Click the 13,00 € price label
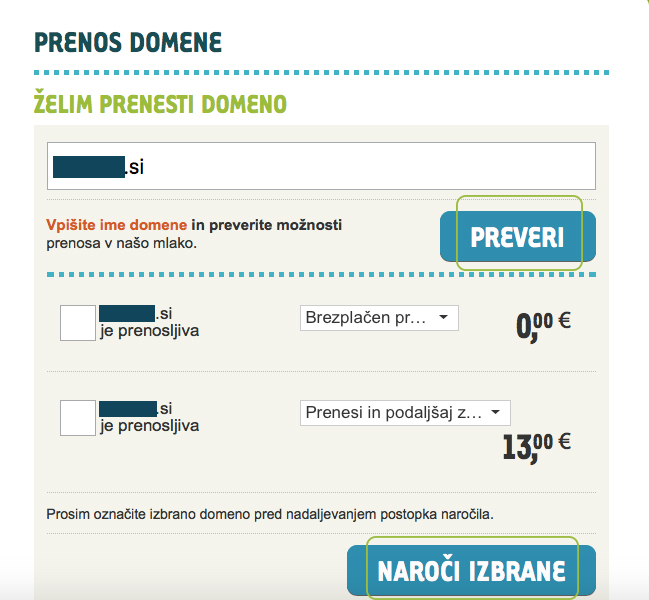The width and height of the screenshot is (649, 600). pos(537,448)
